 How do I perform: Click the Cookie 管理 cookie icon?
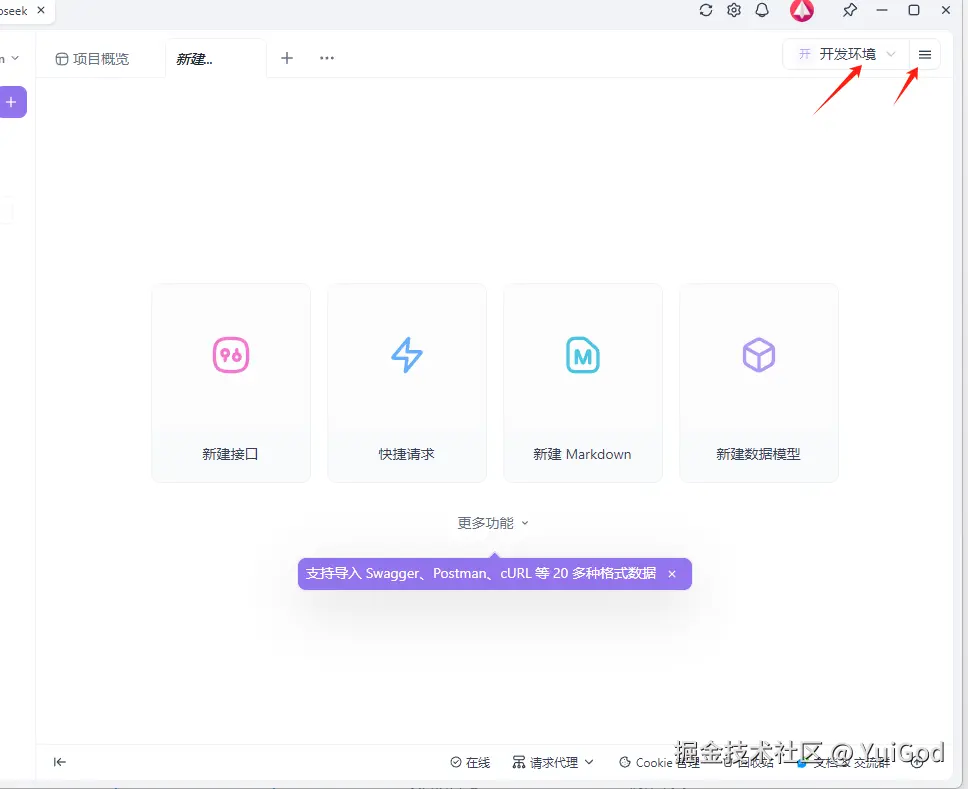pos(625,762)
